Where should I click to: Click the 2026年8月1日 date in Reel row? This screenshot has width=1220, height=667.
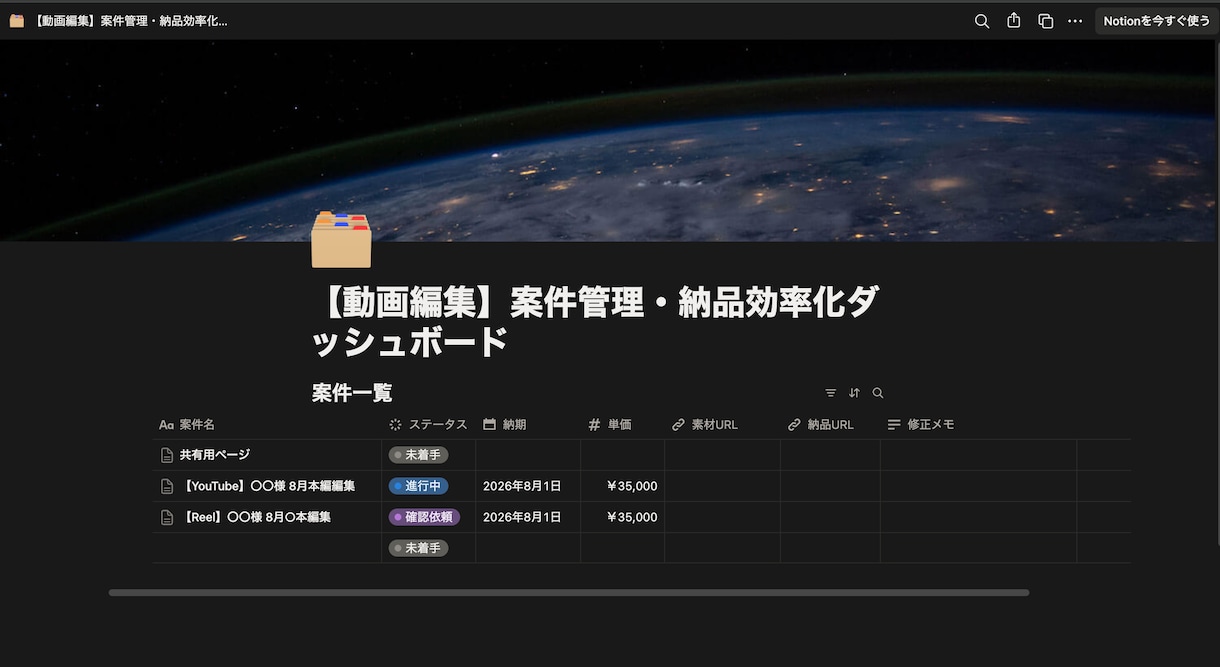(x=522, y=517)
